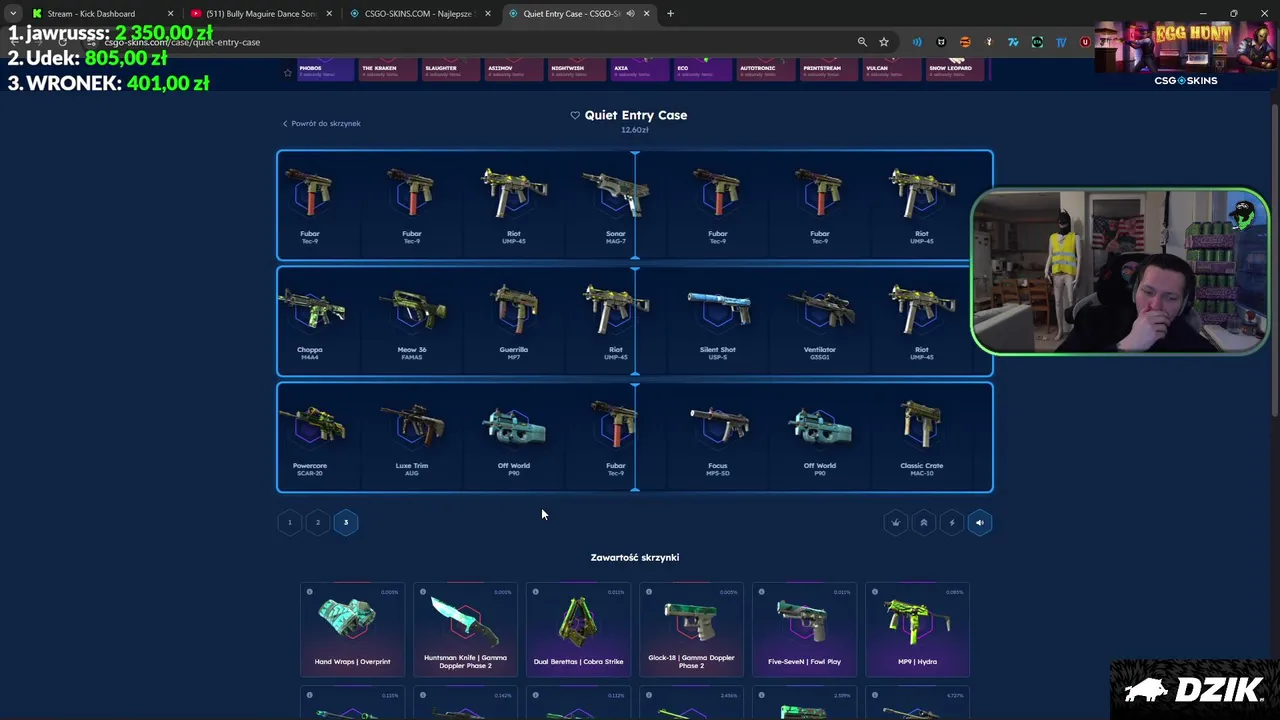Show info for Five-SeveN Fowl Play

(x=761, y=592)
